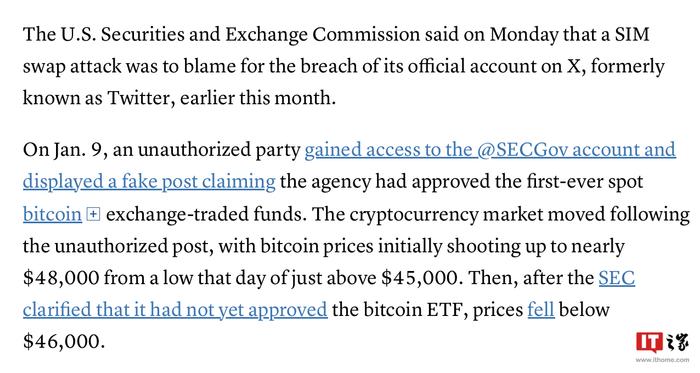Image resolution: width=700 pixels, height=373 pixels.
Task: Click the words "Exchange Commission" in the first line
Action: click(x=322, y=35)
